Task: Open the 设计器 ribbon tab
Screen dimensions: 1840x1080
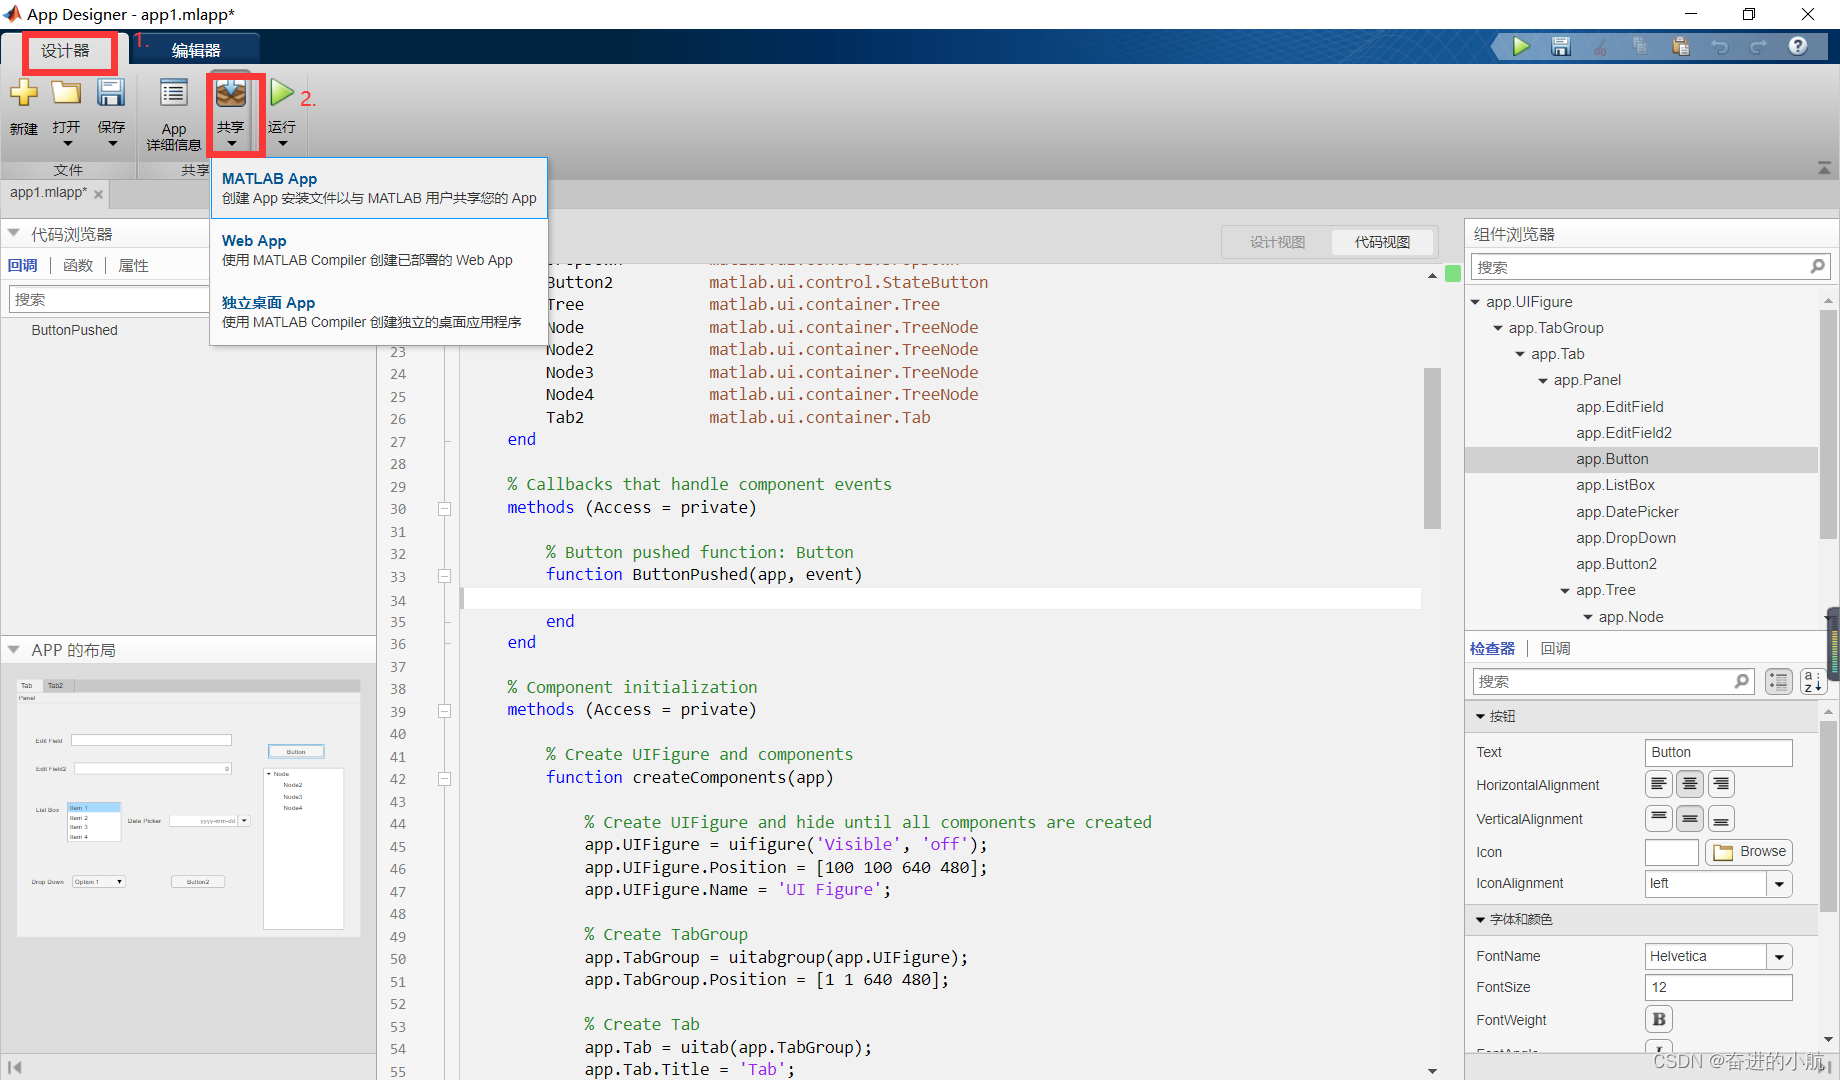Action: 65,50
